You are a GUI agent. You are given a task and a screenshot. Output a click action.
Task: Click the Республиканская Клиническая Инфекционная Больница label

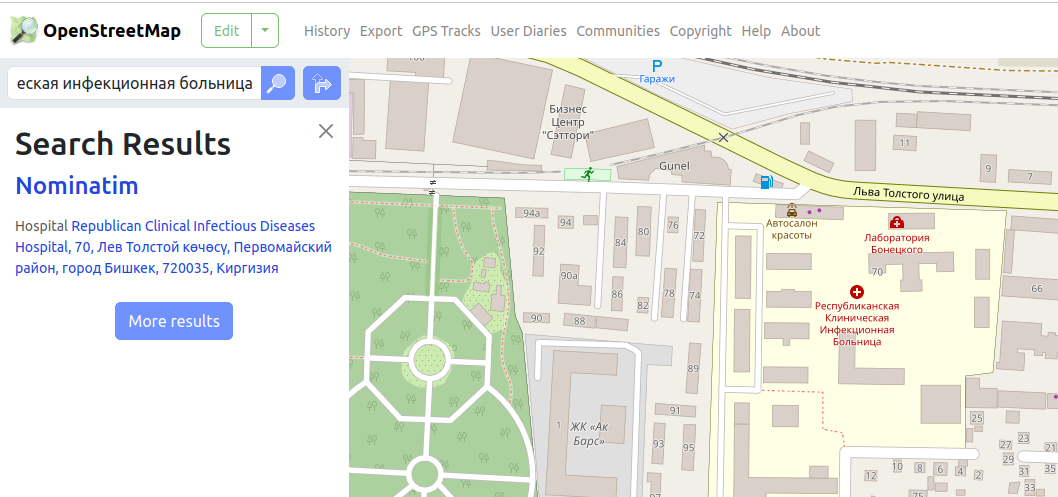(x=857, y=324)
